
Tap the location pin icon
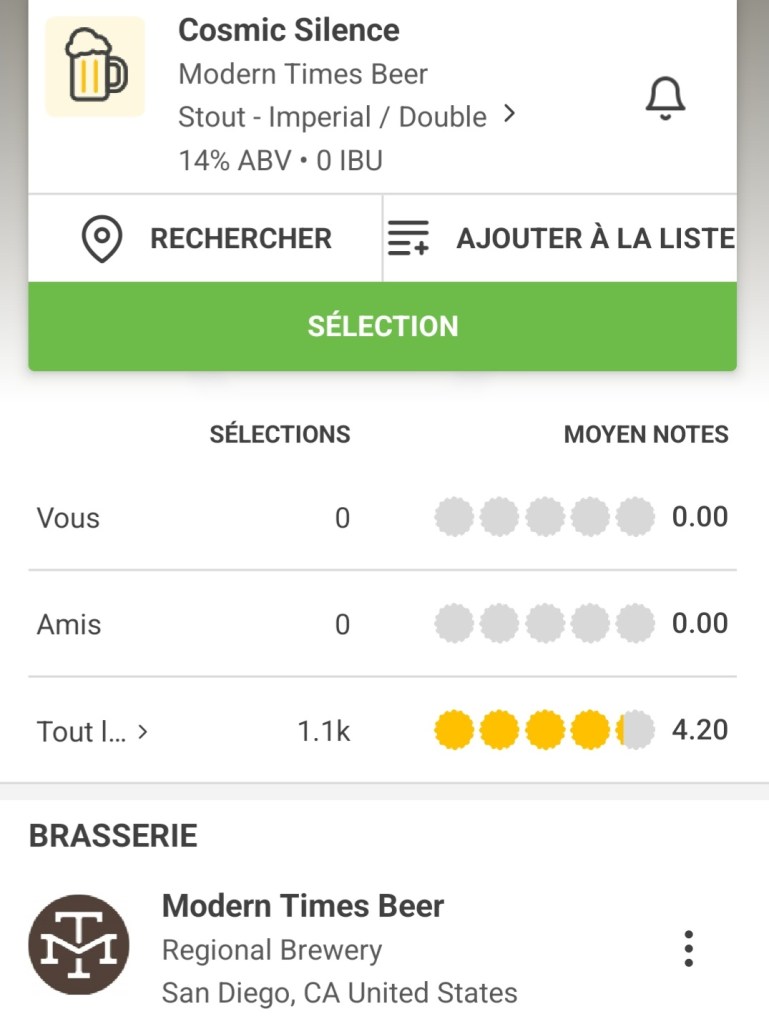click(x=101, y=239)
